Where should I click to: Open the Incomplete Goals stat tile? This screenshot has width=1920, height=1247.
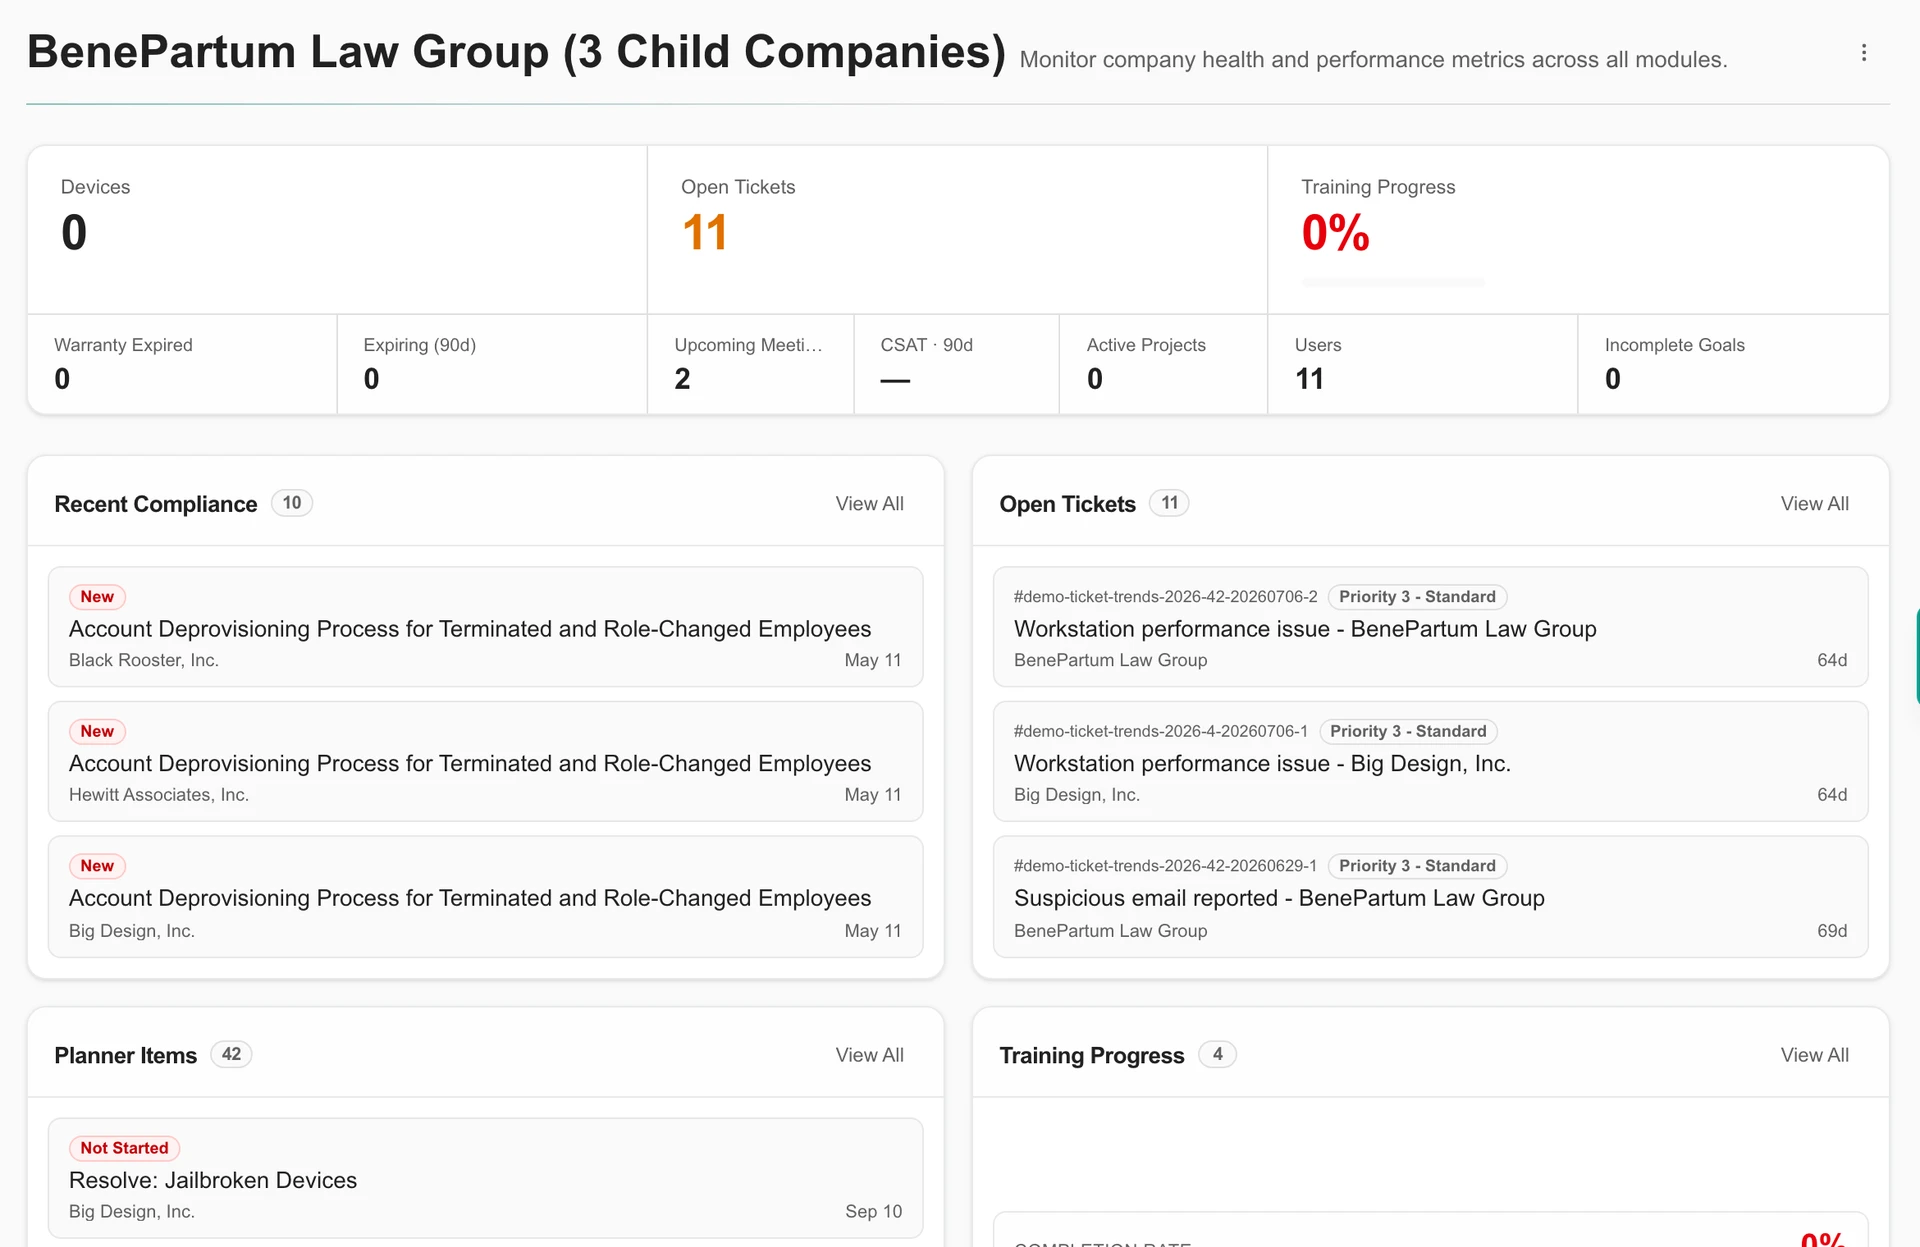pyautogui.click(x=1733, y=364)
